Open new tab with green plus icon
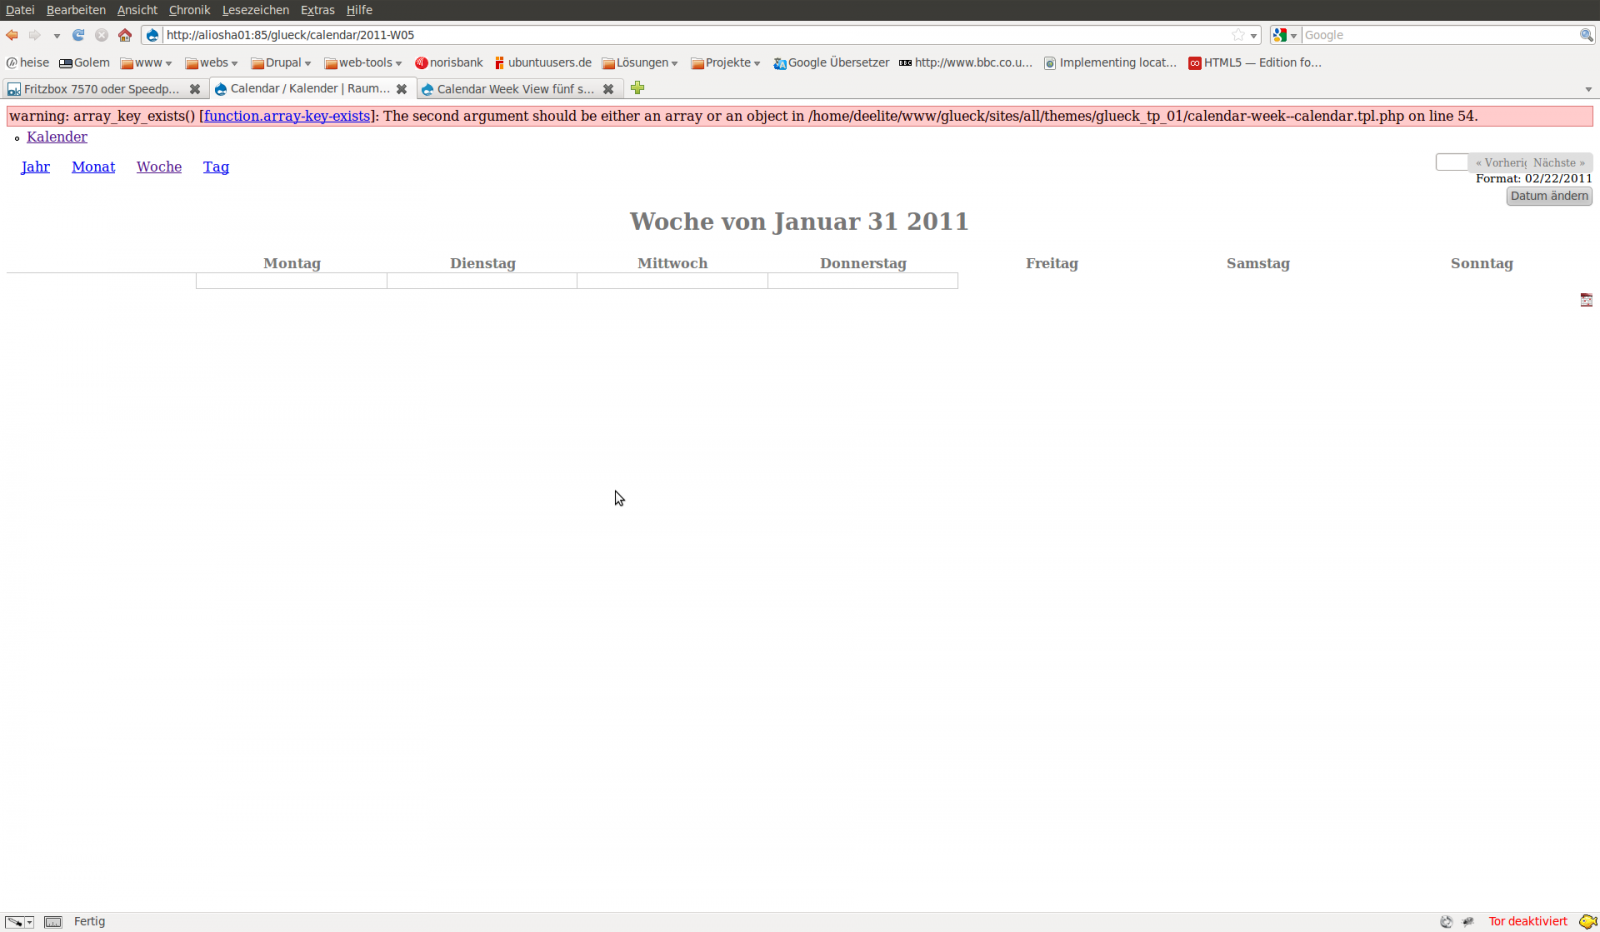The image size is (1600, 932). [637, 88]
